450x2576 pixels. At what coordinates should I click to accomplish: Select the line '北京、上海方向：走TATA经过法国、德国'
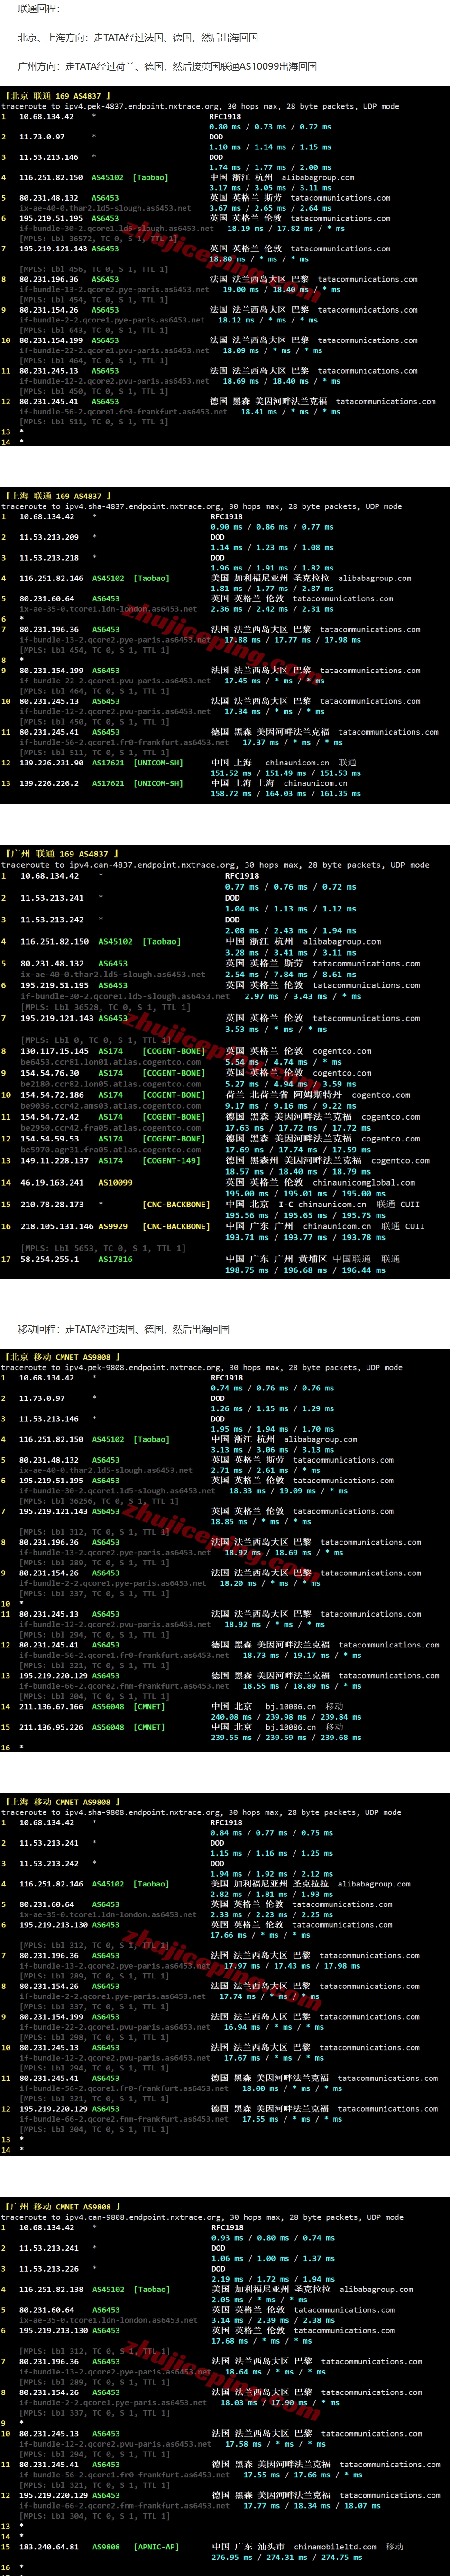[138, 37]
